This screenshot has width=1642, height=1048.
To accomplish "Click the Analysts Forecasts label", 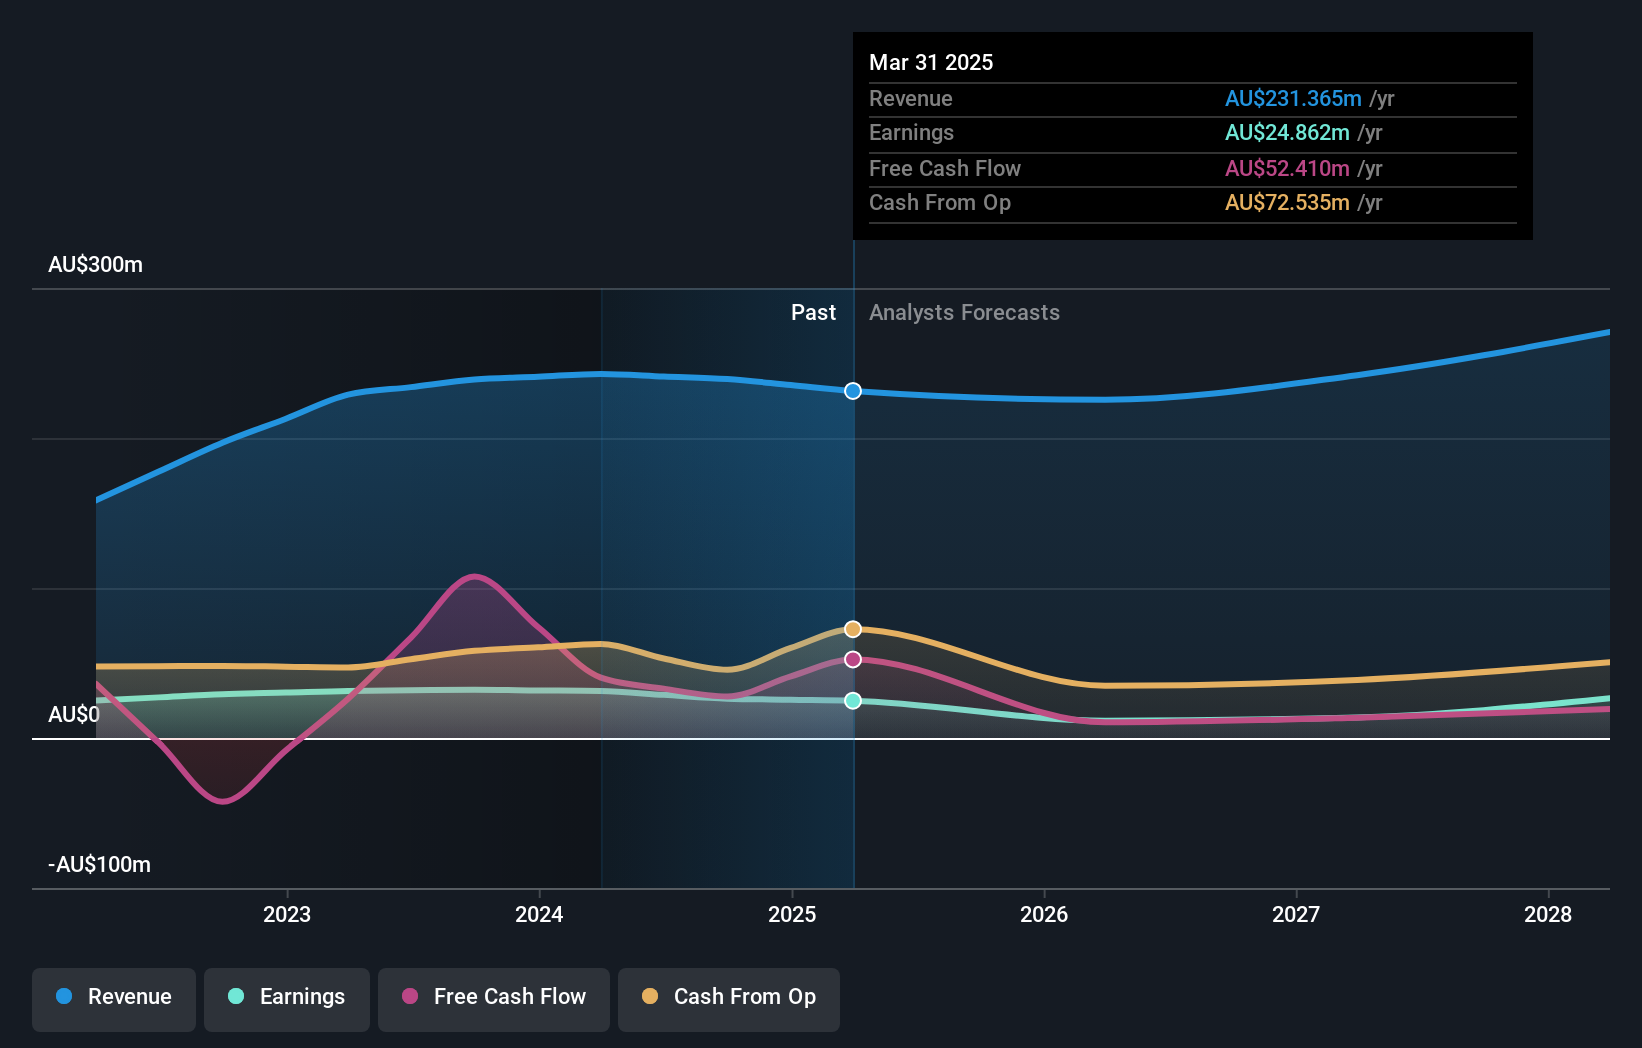I will click(x=964, y=313).
